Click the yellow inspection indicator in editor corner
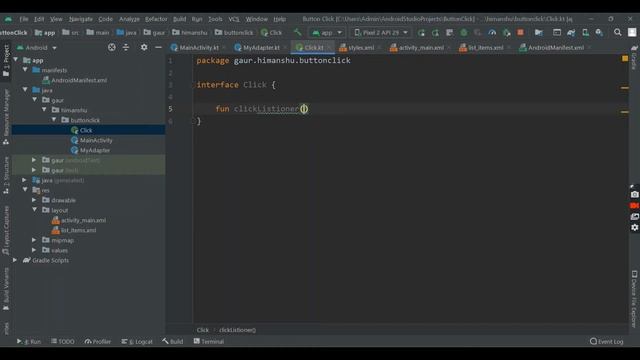 click(x=625, y=59)
